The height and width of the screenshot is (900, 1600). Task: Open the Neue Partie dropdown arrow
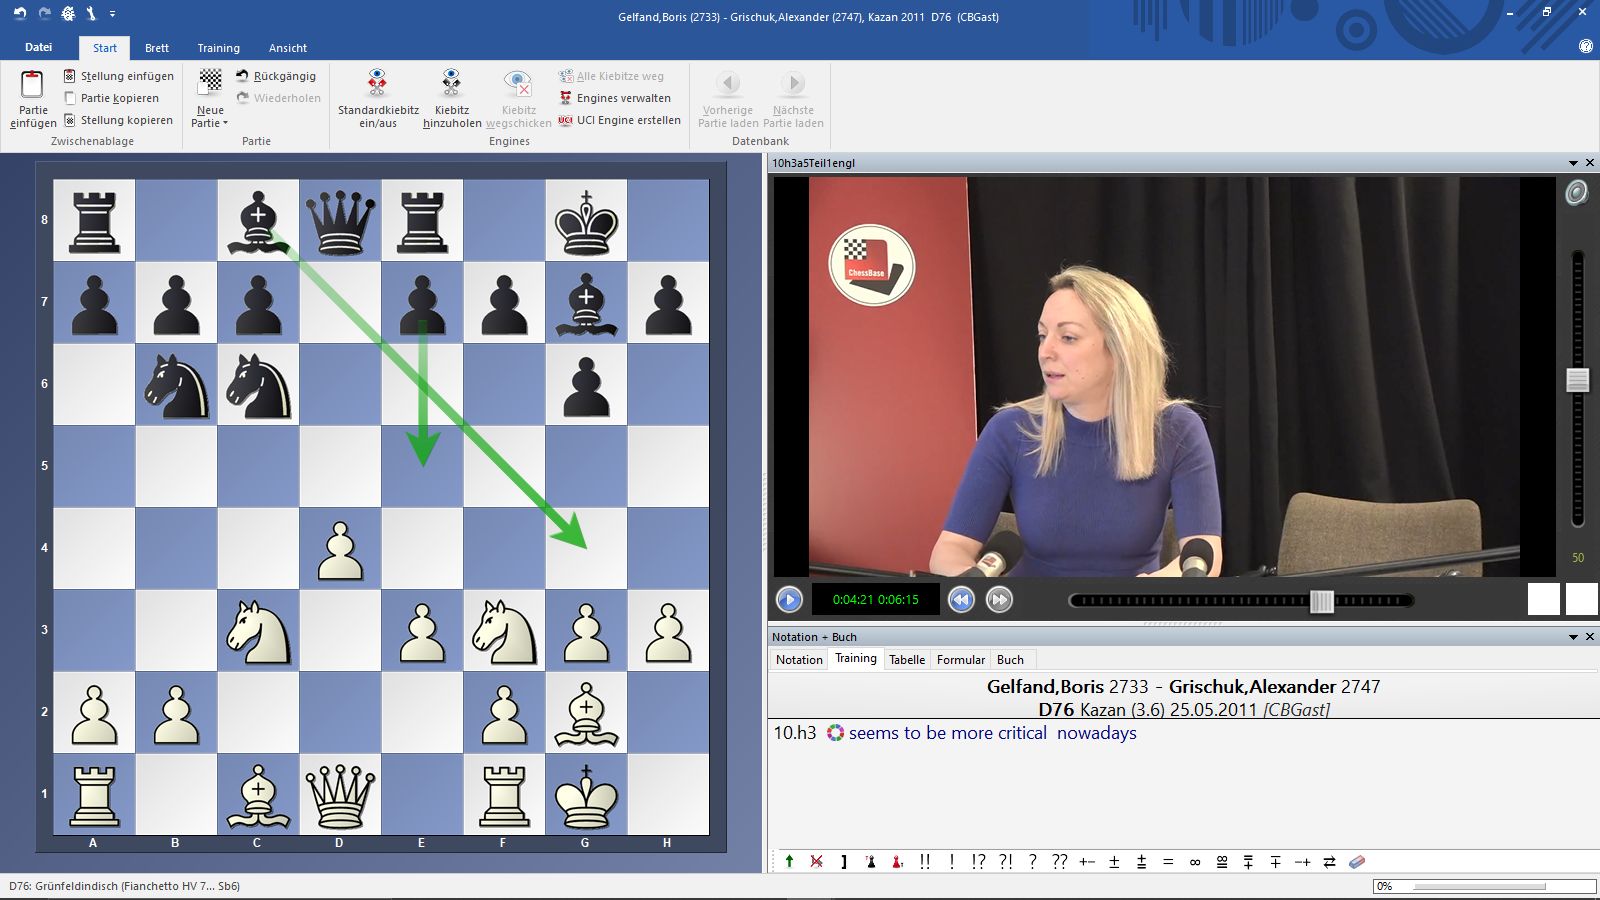click(x=225, y=124)
